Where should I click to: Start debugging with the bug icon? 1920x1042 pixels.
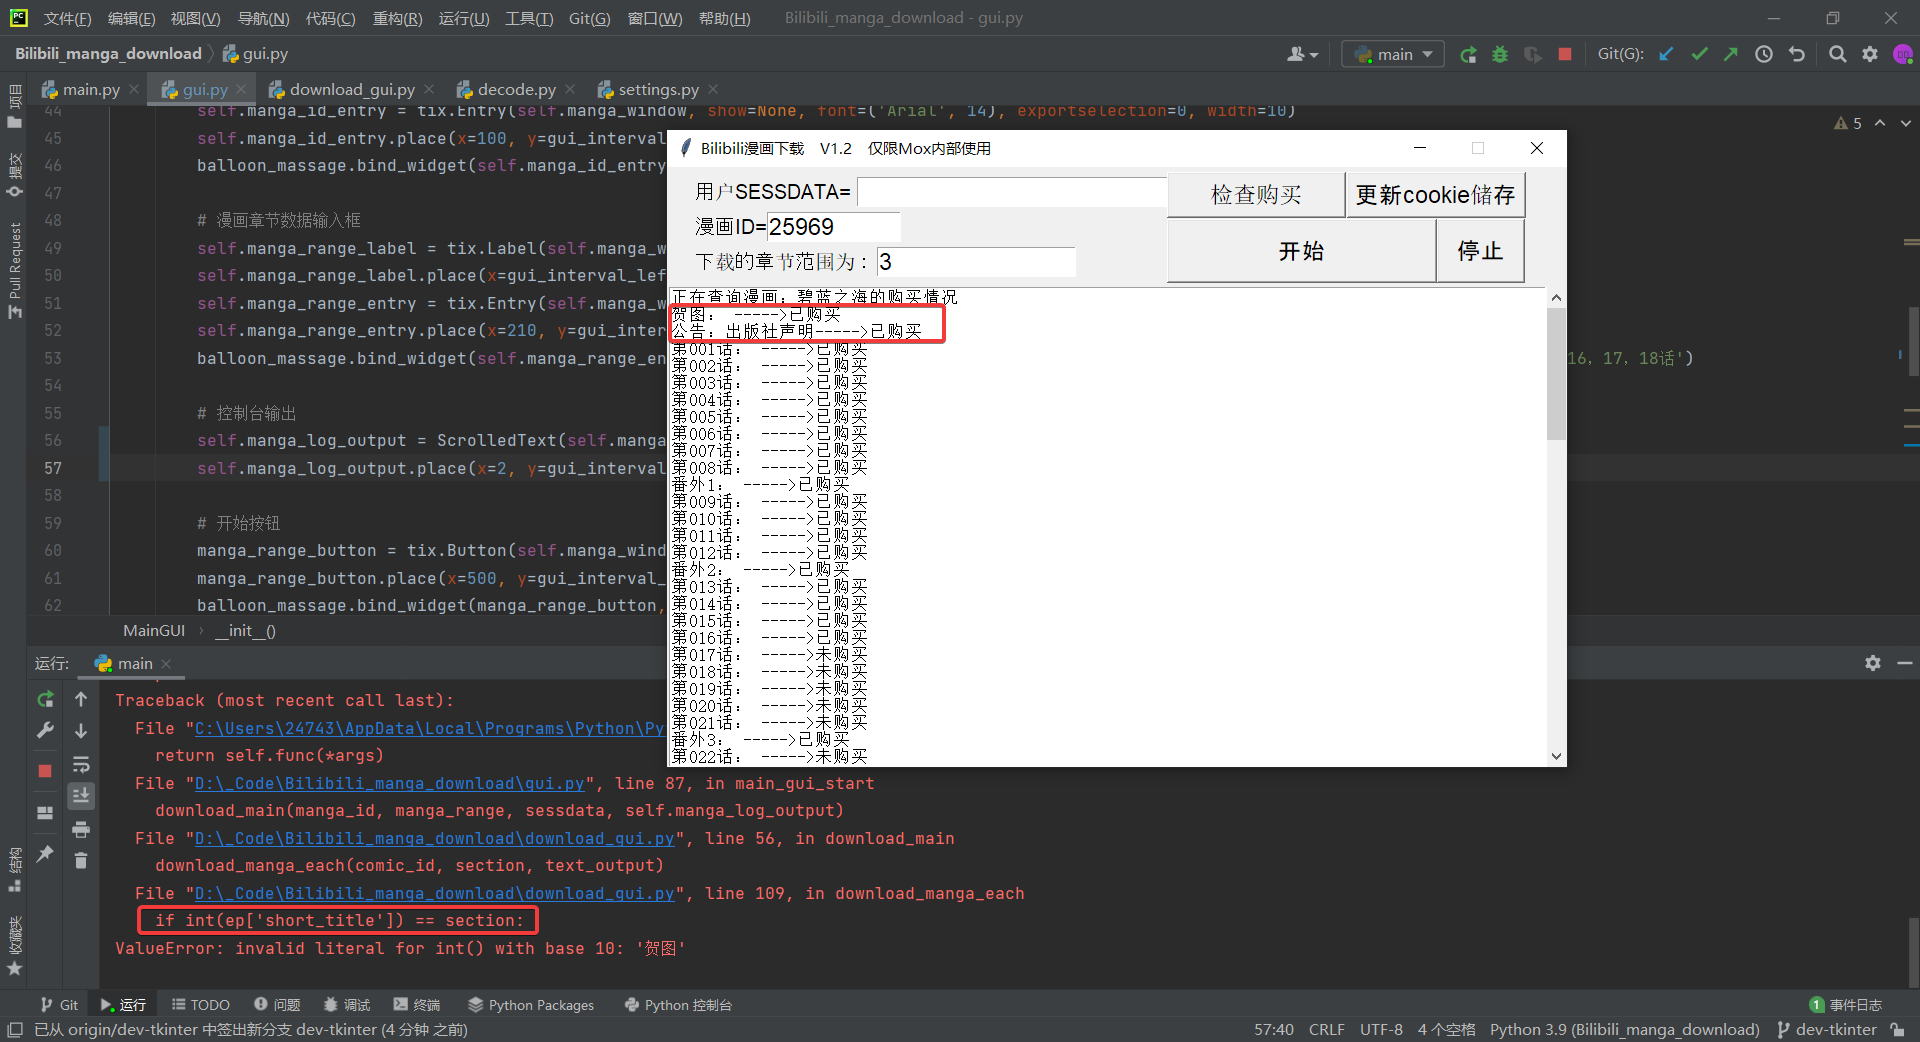[x=1500, y=54]
